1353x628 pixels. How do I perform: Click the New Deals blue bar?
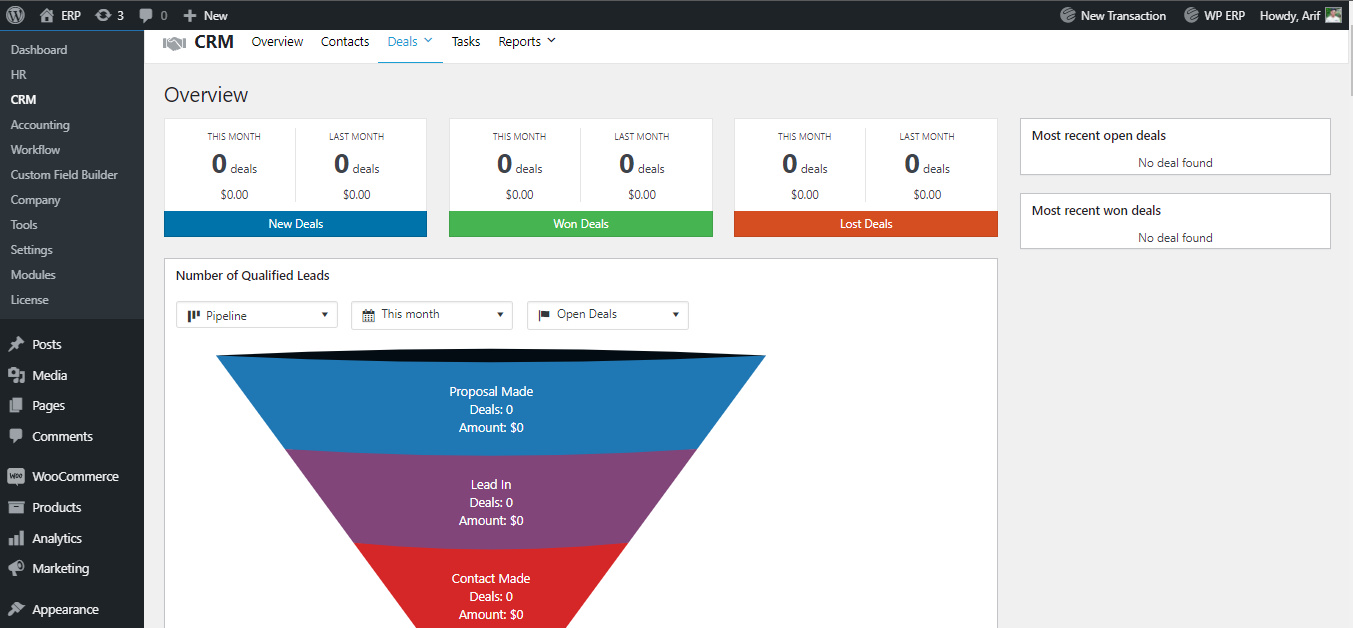tap(295, 224)
